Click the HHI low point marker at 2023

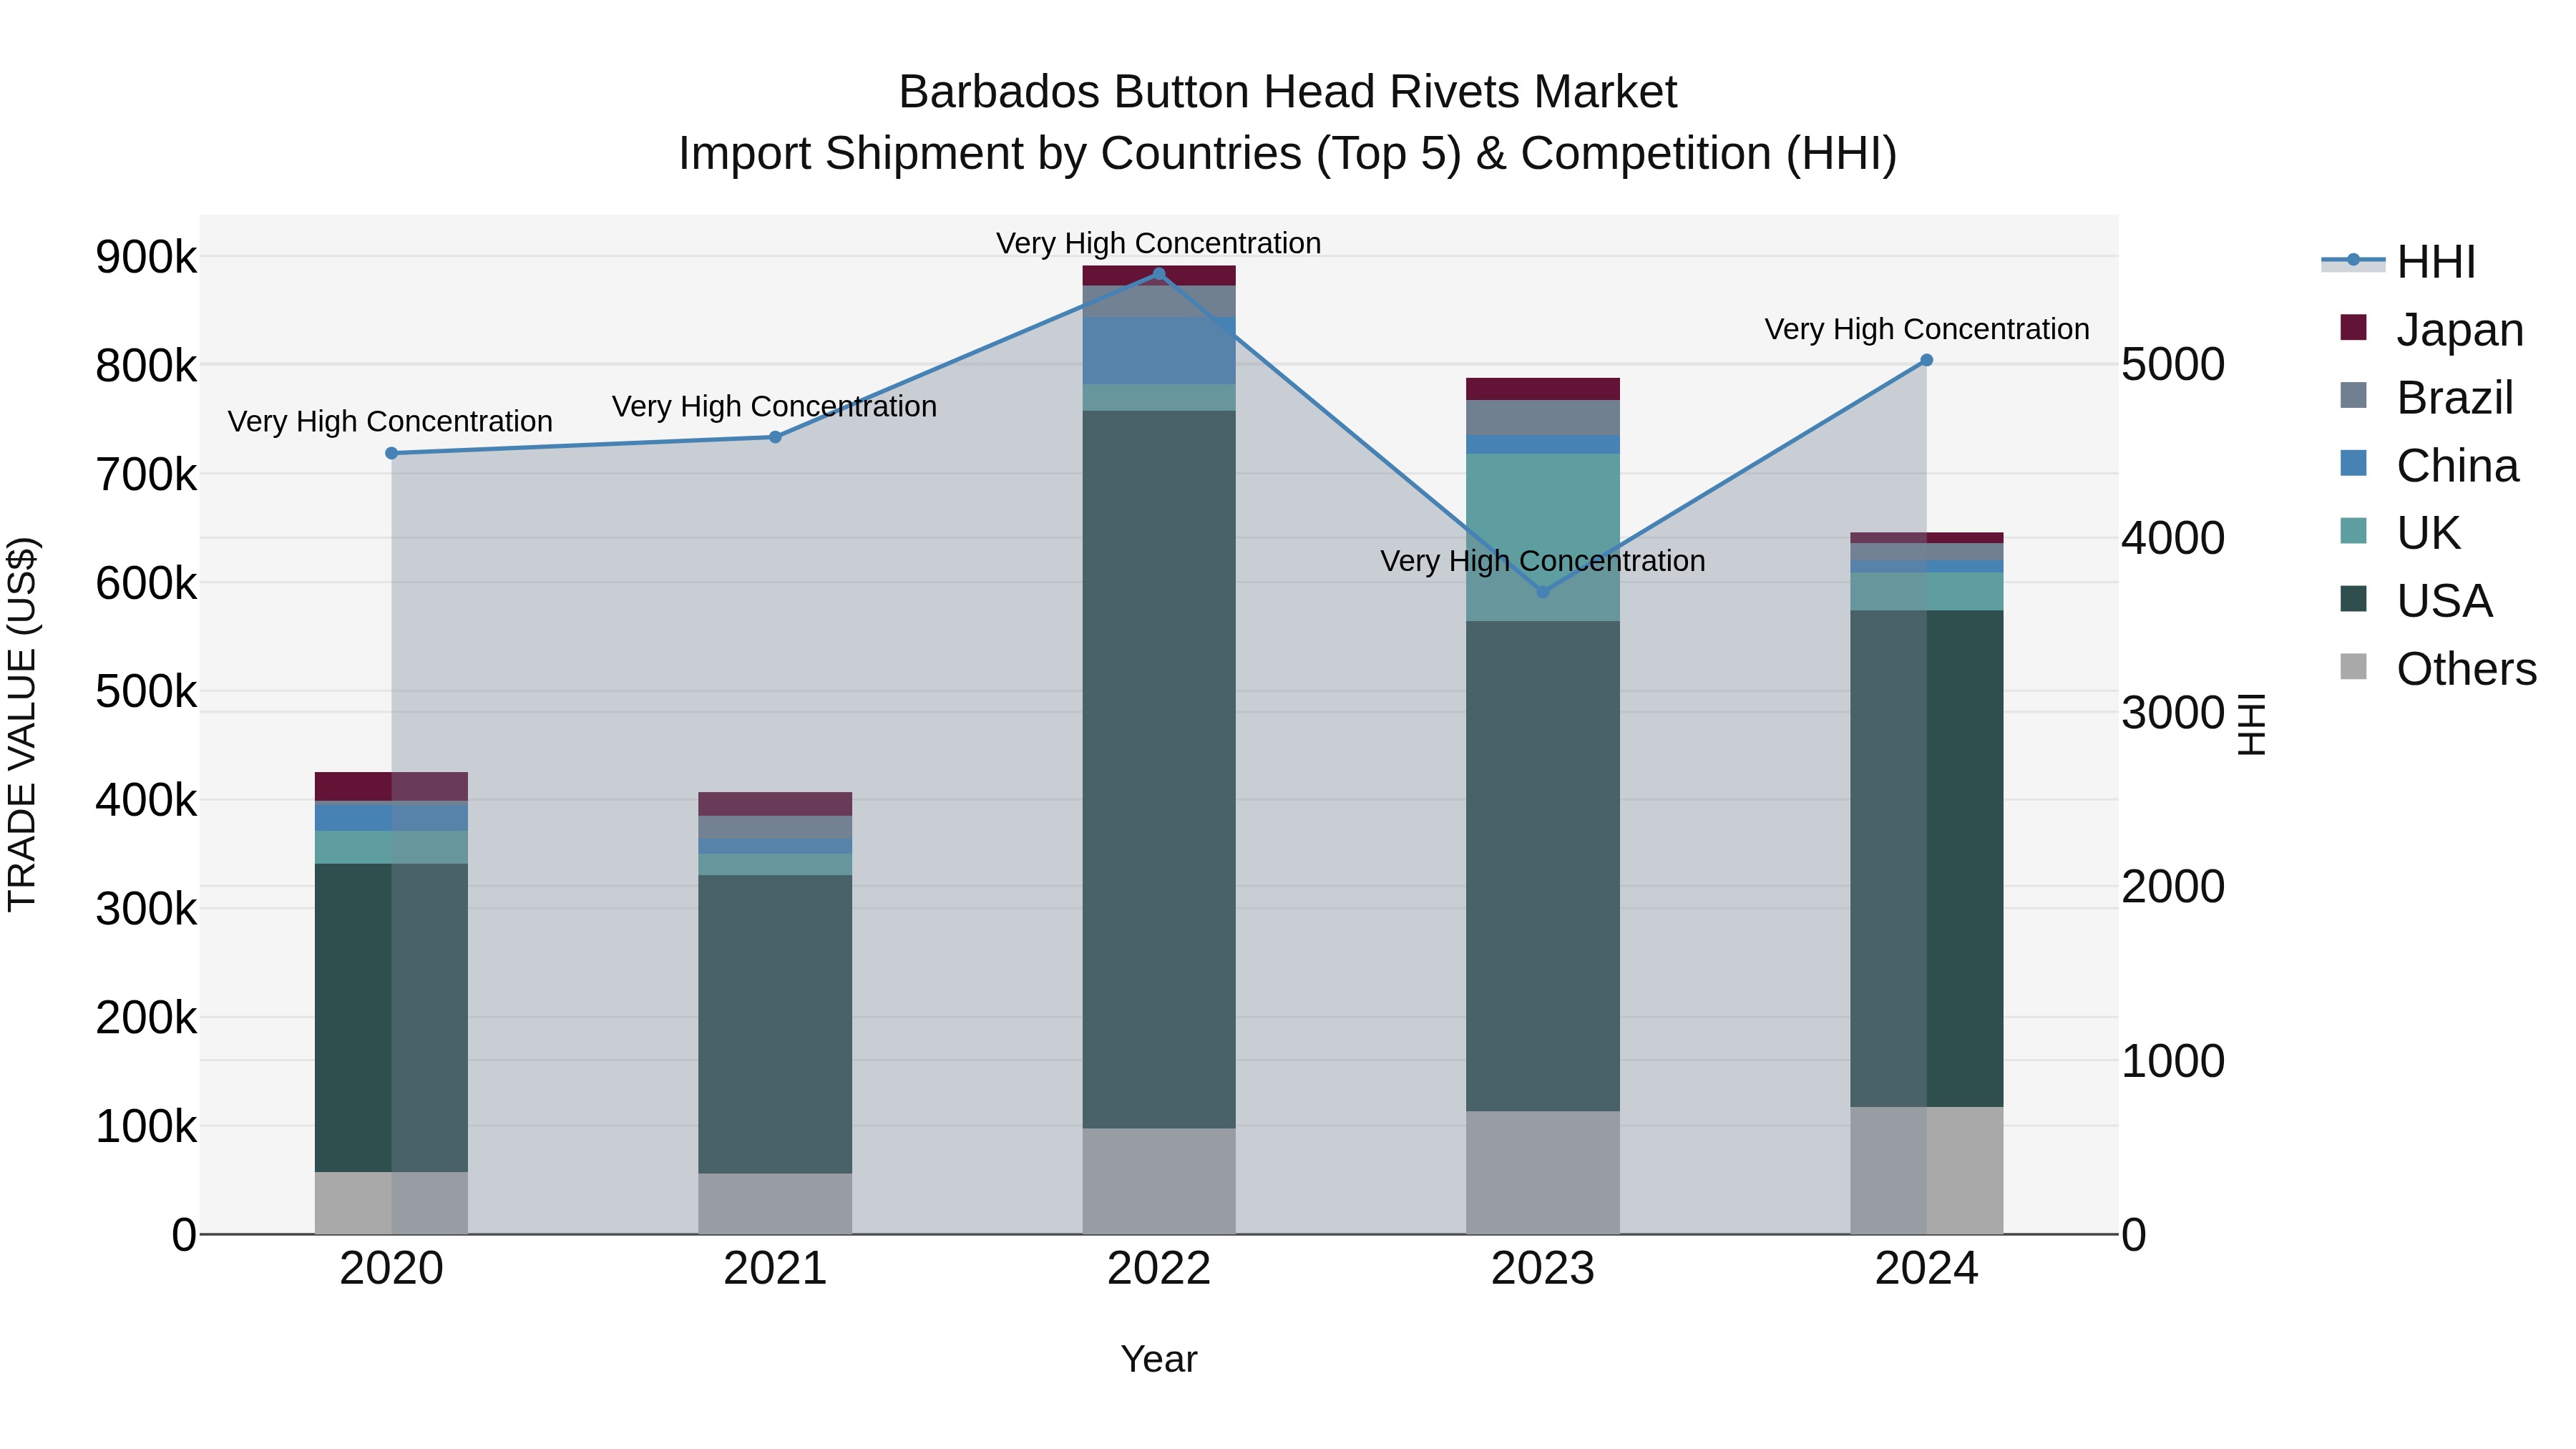[1543, 592]
